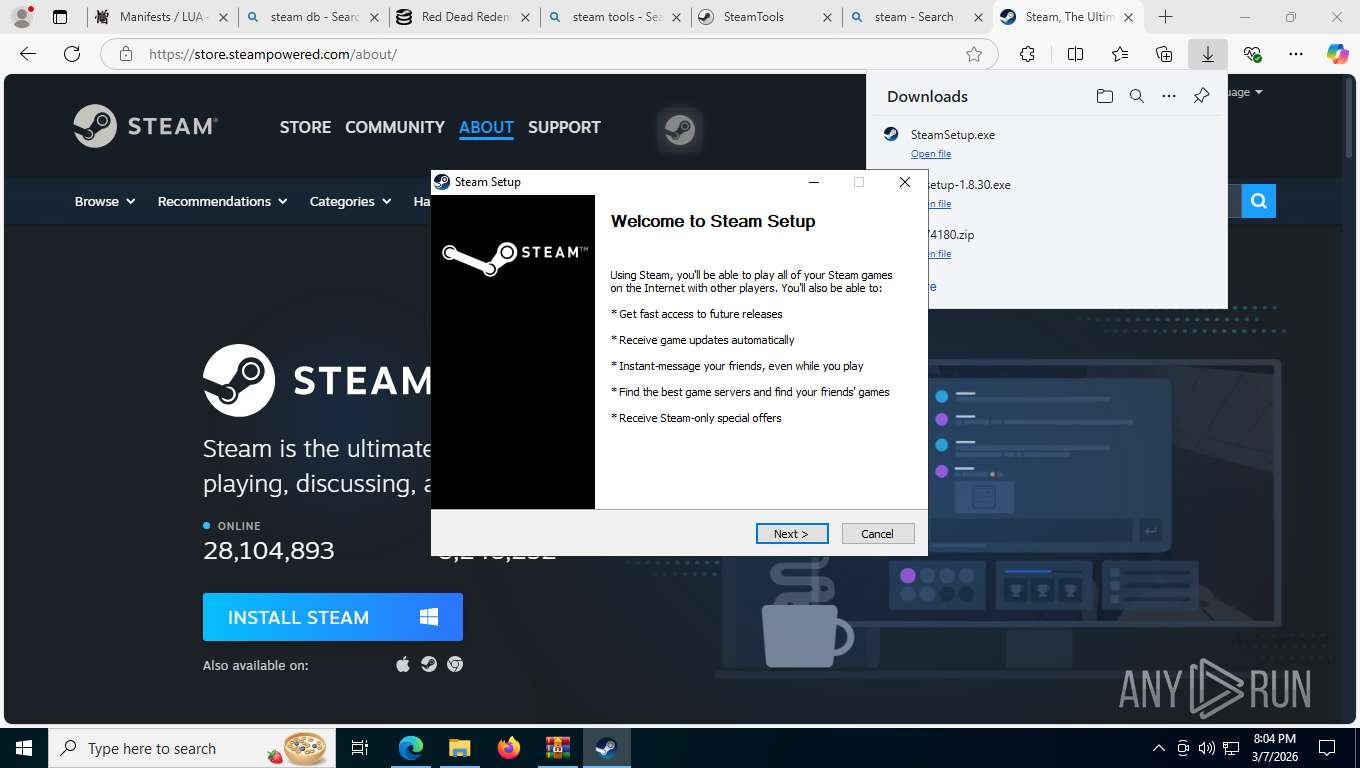Click the blue store search magnifier button

(x=1259, y=201)
